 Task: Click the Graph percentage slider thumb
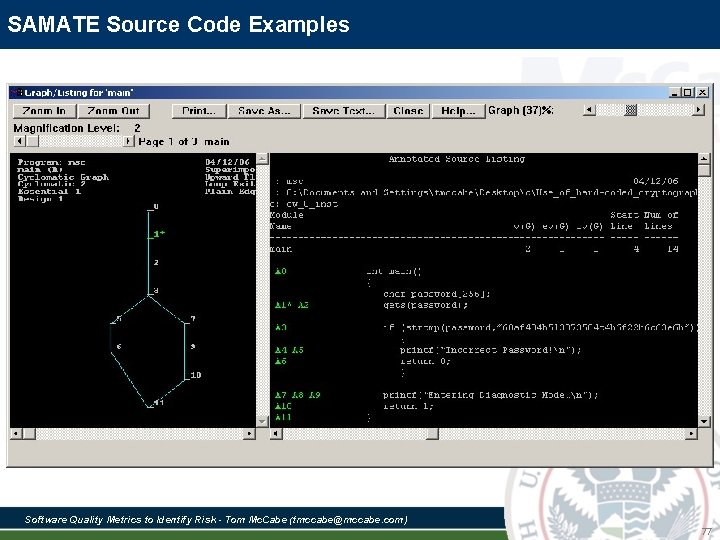[x=631, y=110]
